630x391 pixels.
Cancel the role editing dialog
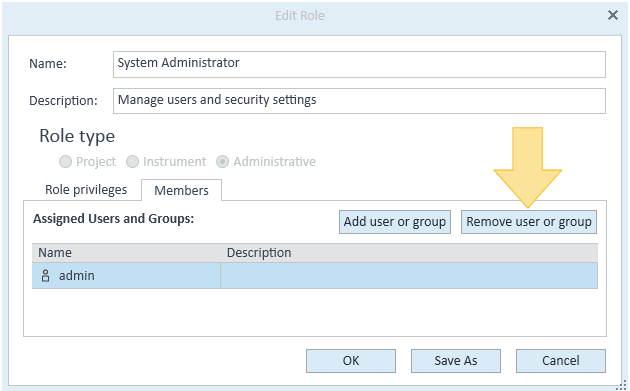tap(560, 361)
